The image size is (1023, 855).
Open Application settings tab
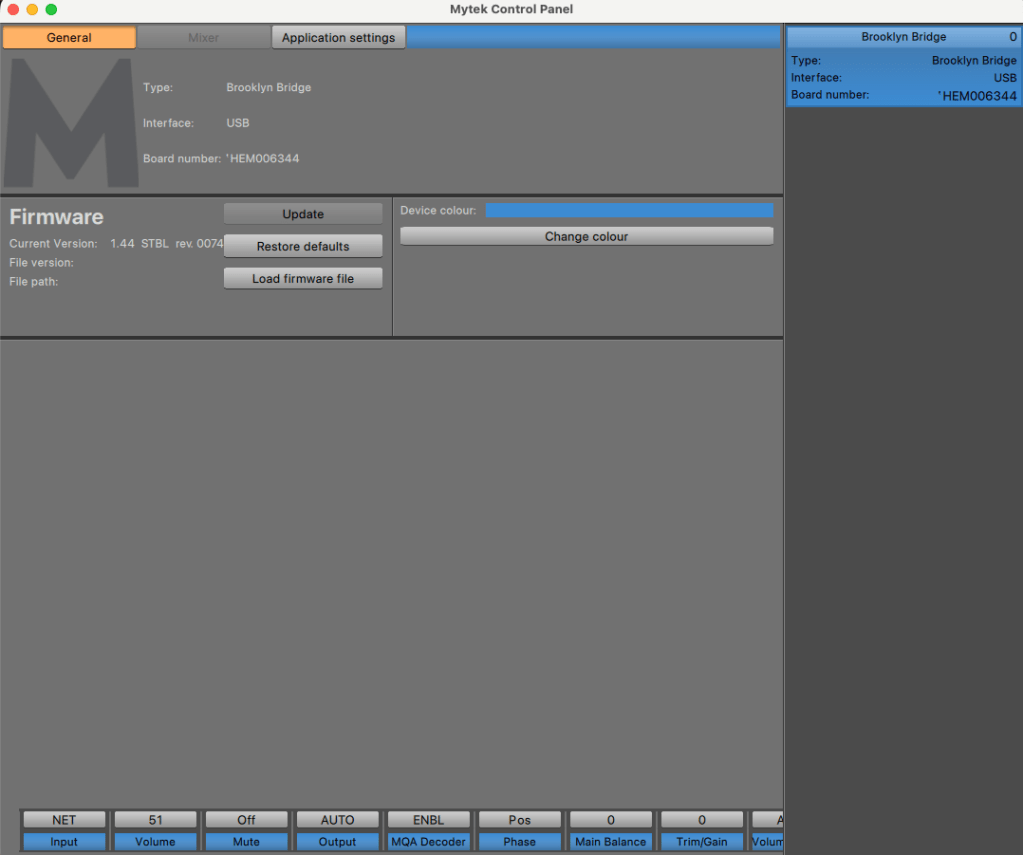tap(338, 38)
